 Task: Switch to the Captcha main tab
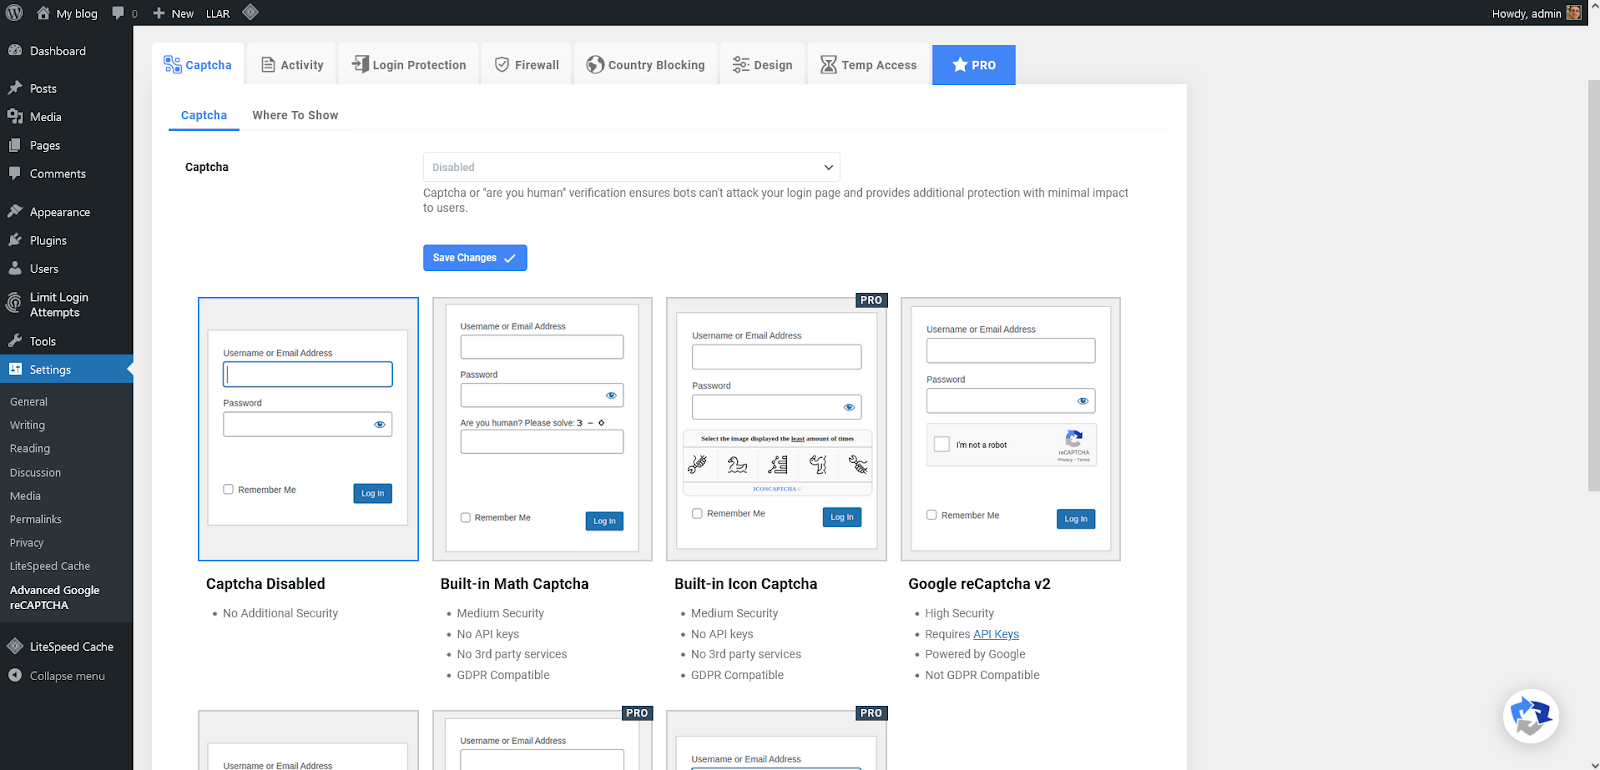coord(198,65)
